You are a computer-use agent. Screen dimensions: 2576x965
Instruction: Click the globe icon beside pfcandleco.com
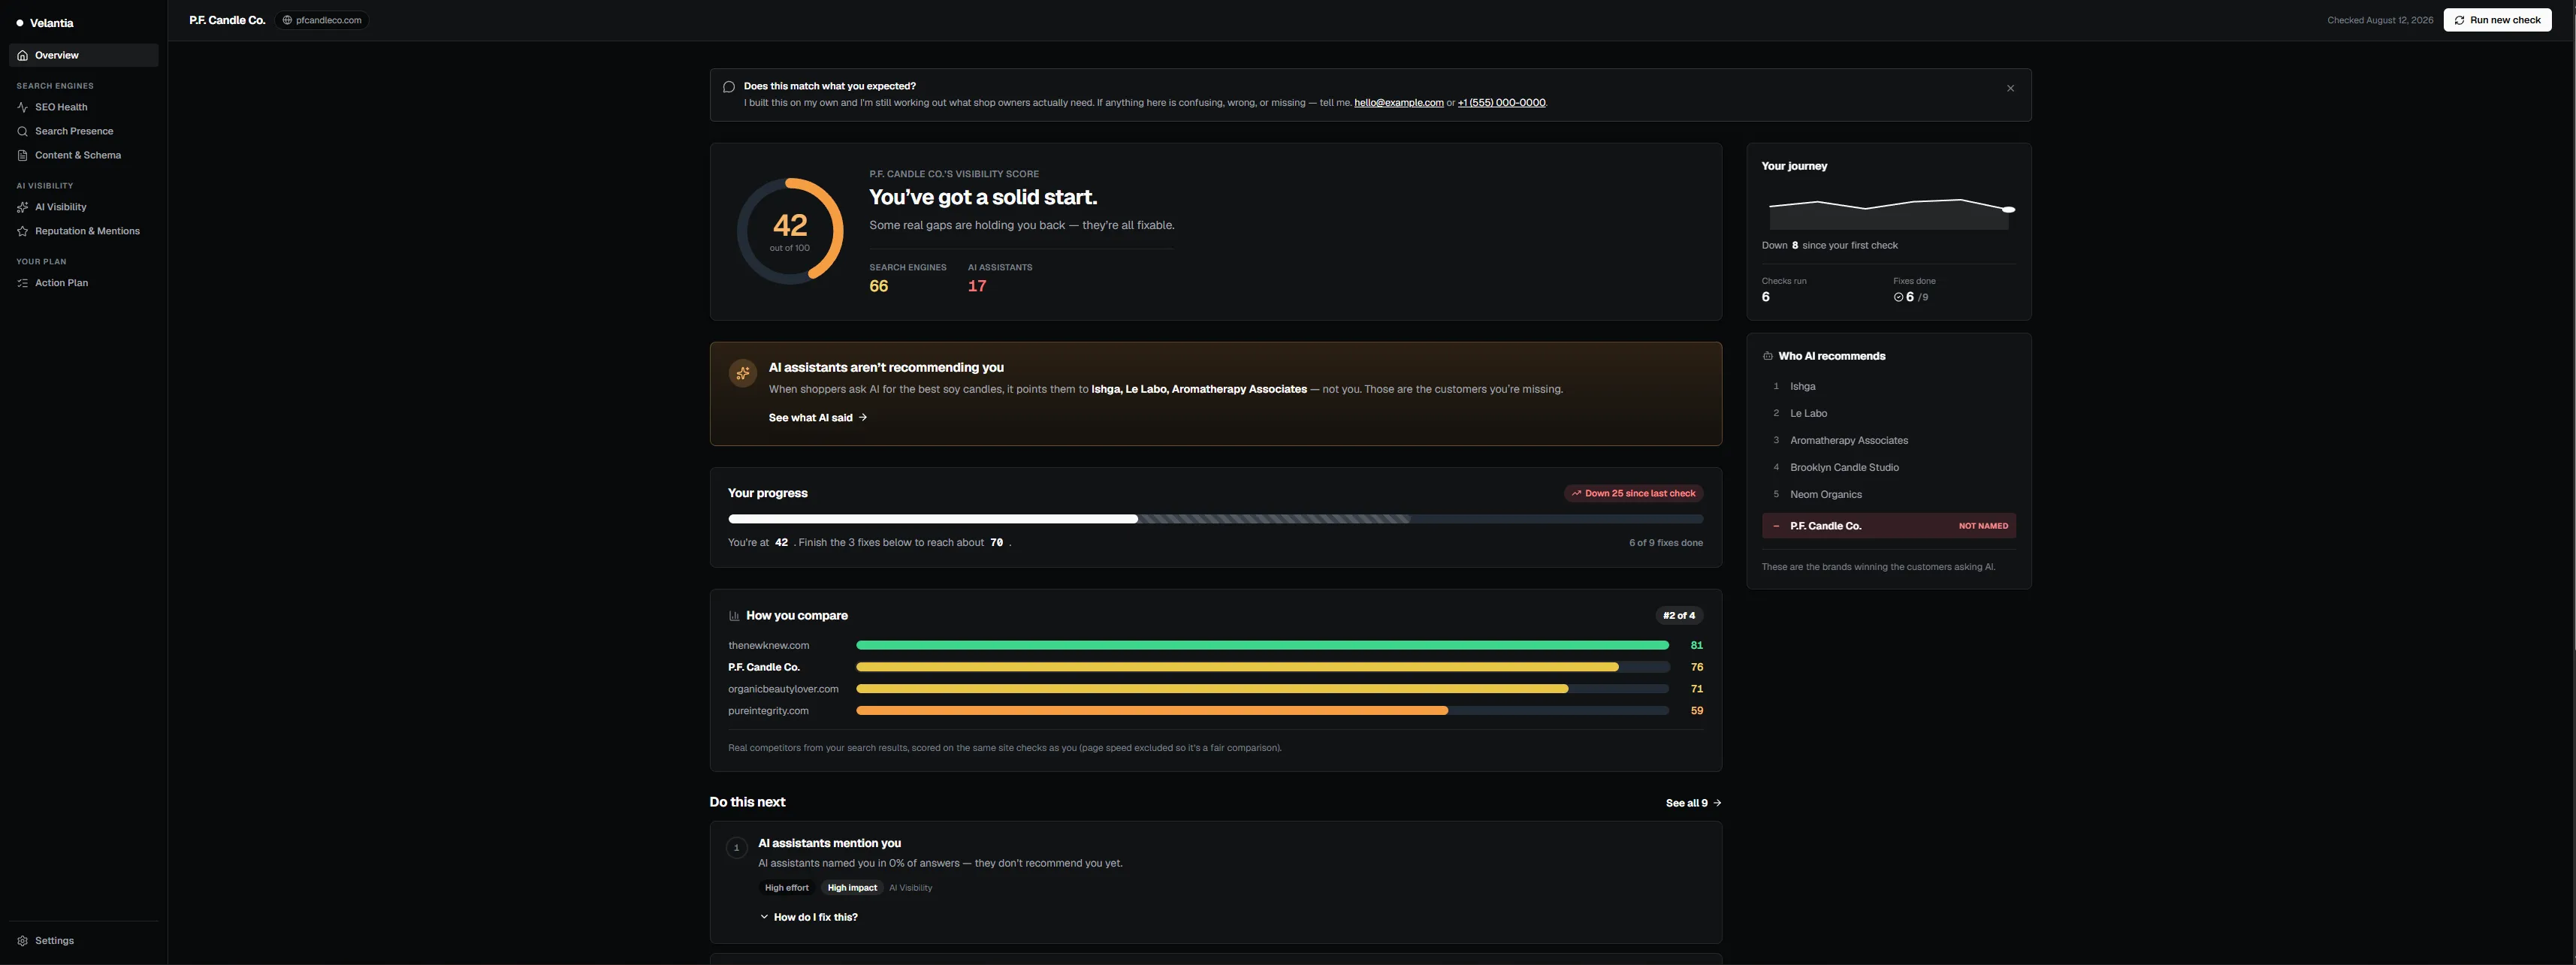pos(287,20)
